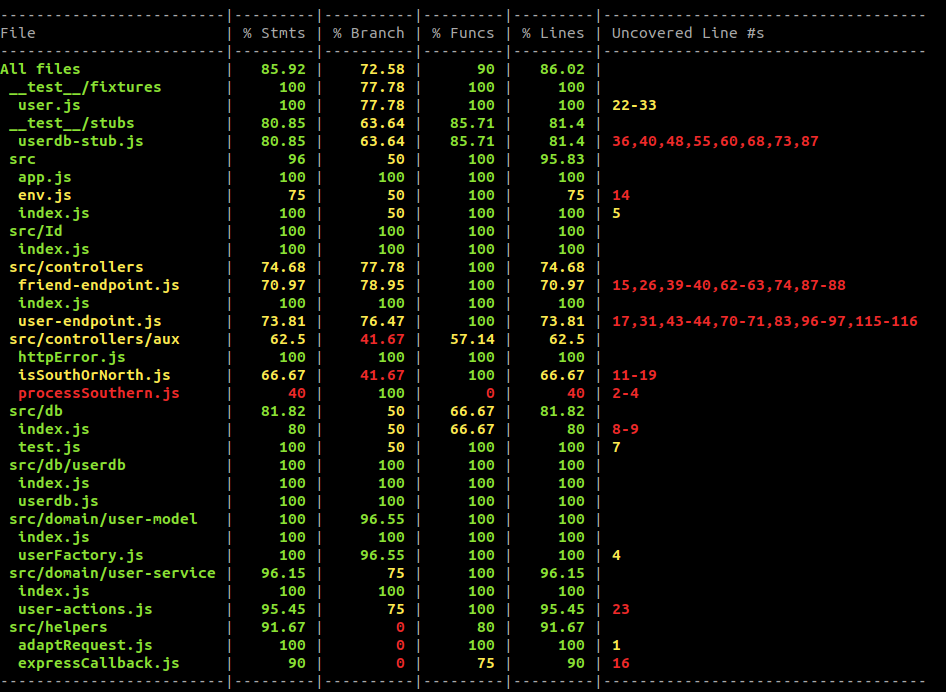Click the "Uncovered Line #s" column header
Image resolution: width=946 pixels, height=692 pixels.
688,33
